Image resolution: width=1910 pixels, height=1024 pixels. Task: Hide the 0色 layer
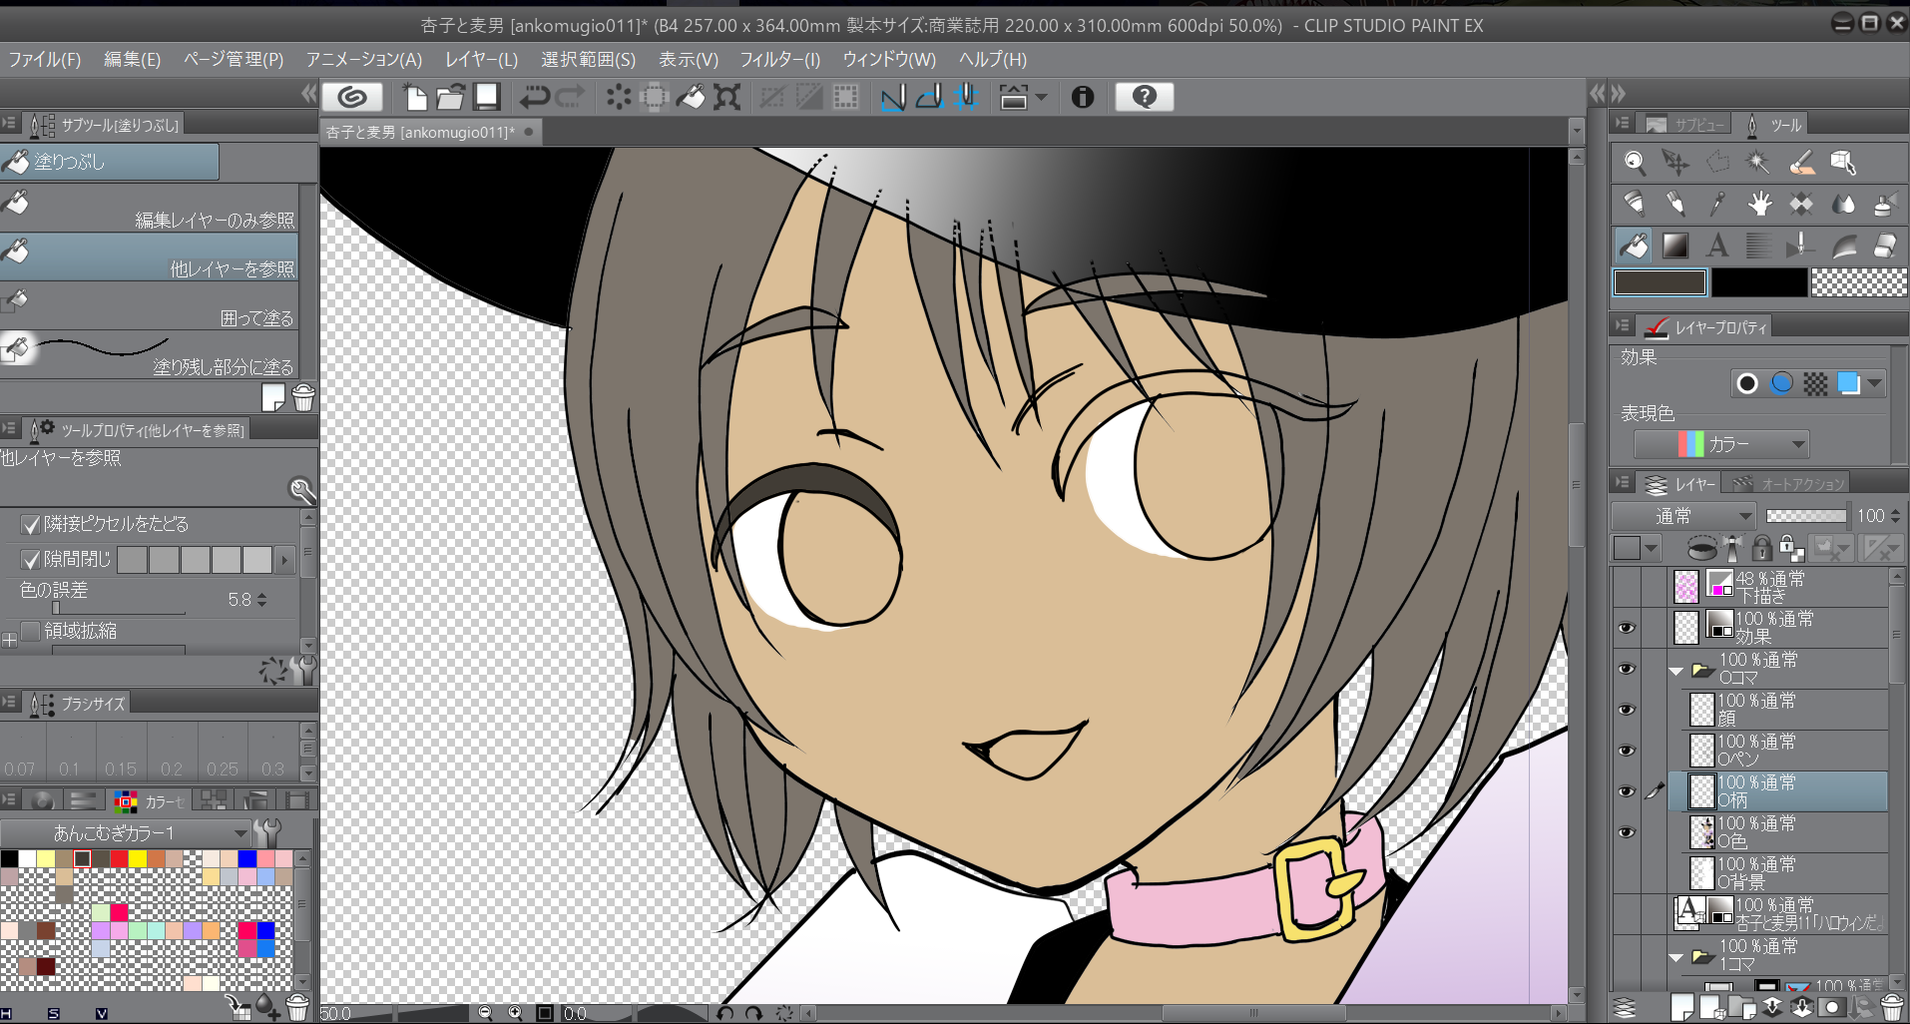click(1627, 832)
